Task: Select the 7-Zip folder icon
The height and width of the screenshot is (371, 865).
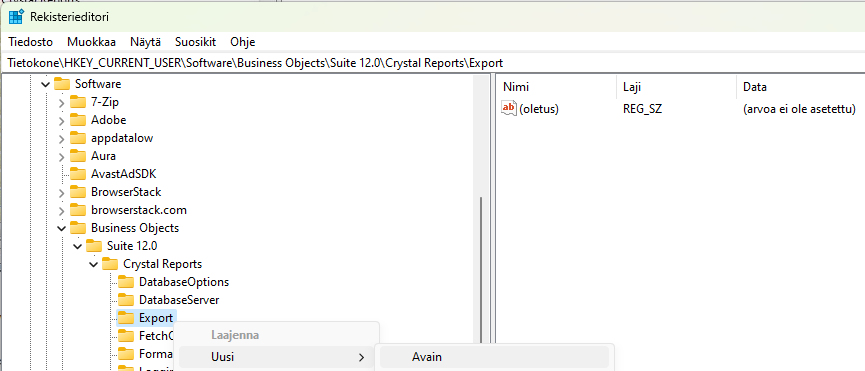Action: [x=78, y=102]
